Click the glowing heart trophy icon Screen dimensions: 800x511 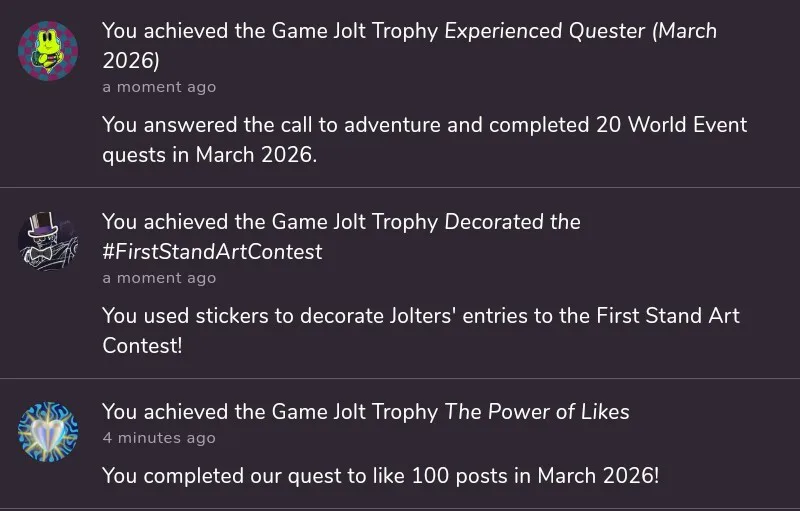[48, 432]
